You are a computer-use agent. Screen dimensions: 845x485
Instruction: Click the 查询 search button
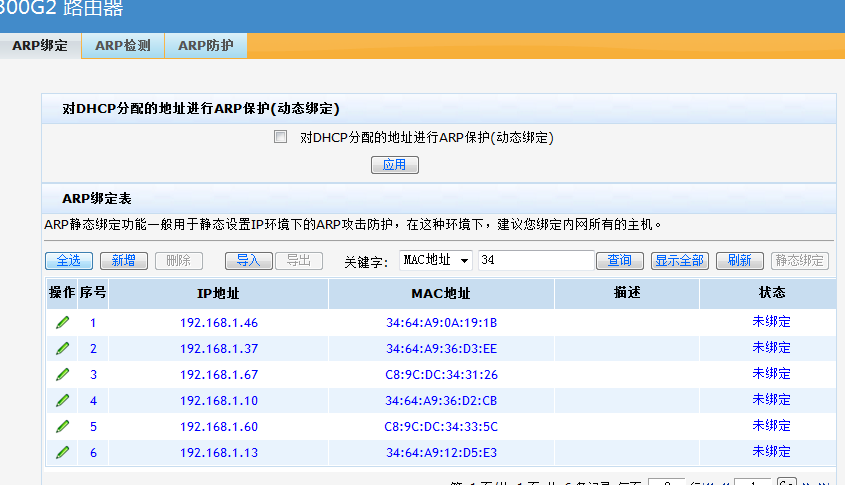[620, 260]
